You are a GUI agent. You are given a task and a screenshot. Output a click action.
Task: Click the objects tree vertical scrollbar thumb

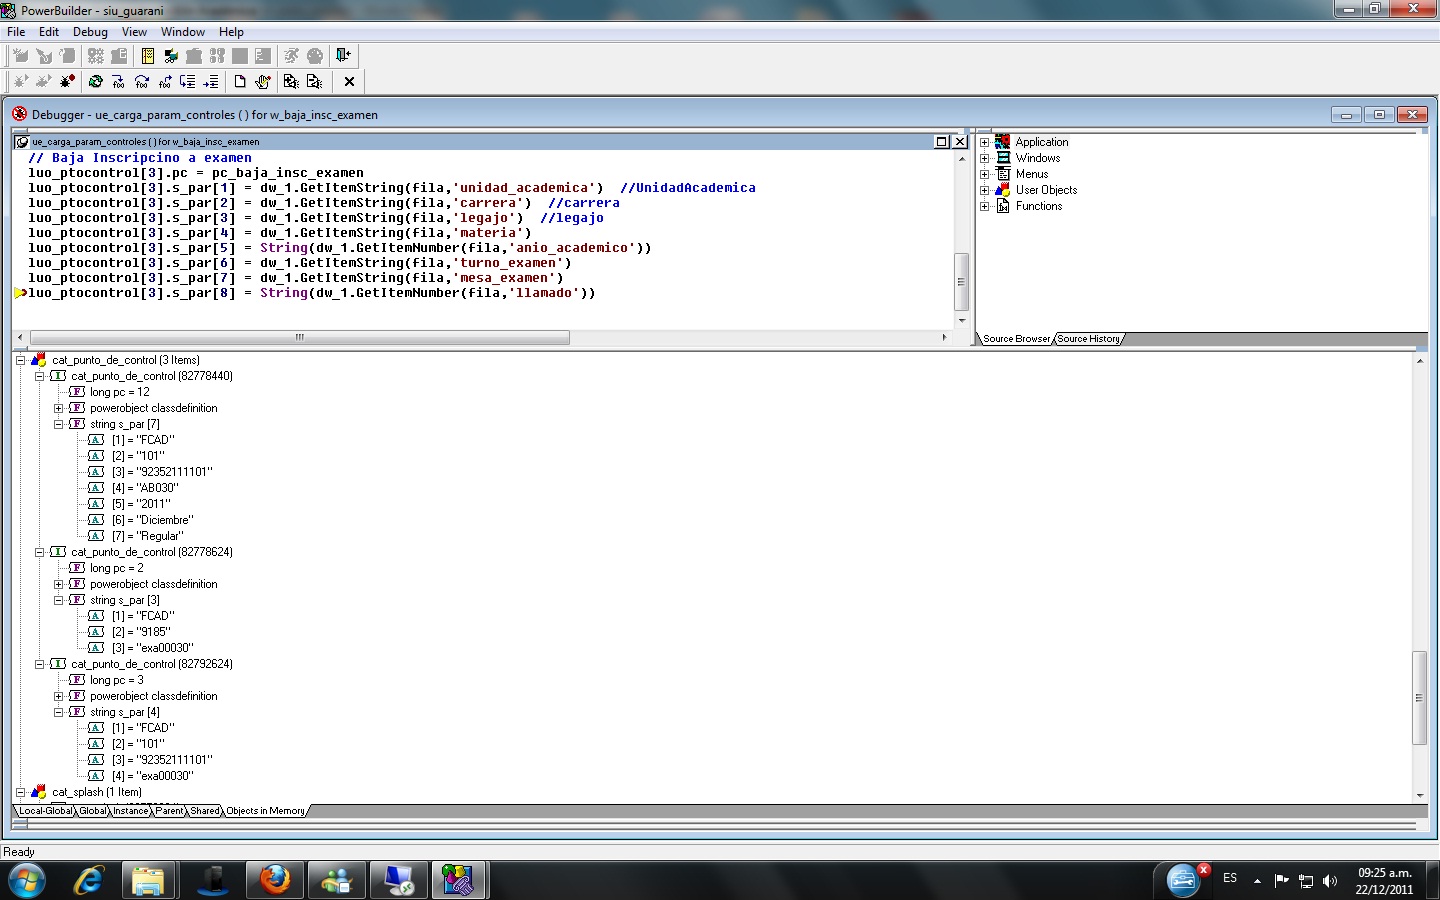pyautogui.click(x=1419, y=698)
